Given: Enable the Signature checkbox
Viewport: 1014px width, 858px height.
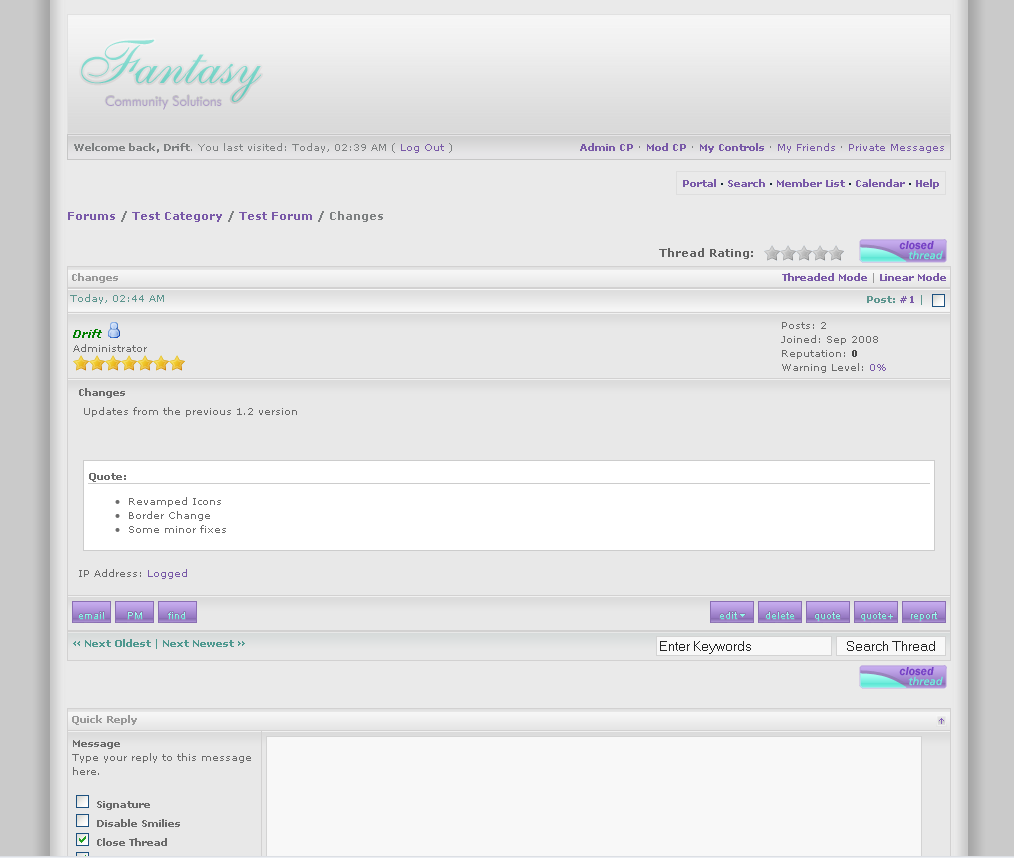Looking at the screenshot, I should (x=83, y=802).
